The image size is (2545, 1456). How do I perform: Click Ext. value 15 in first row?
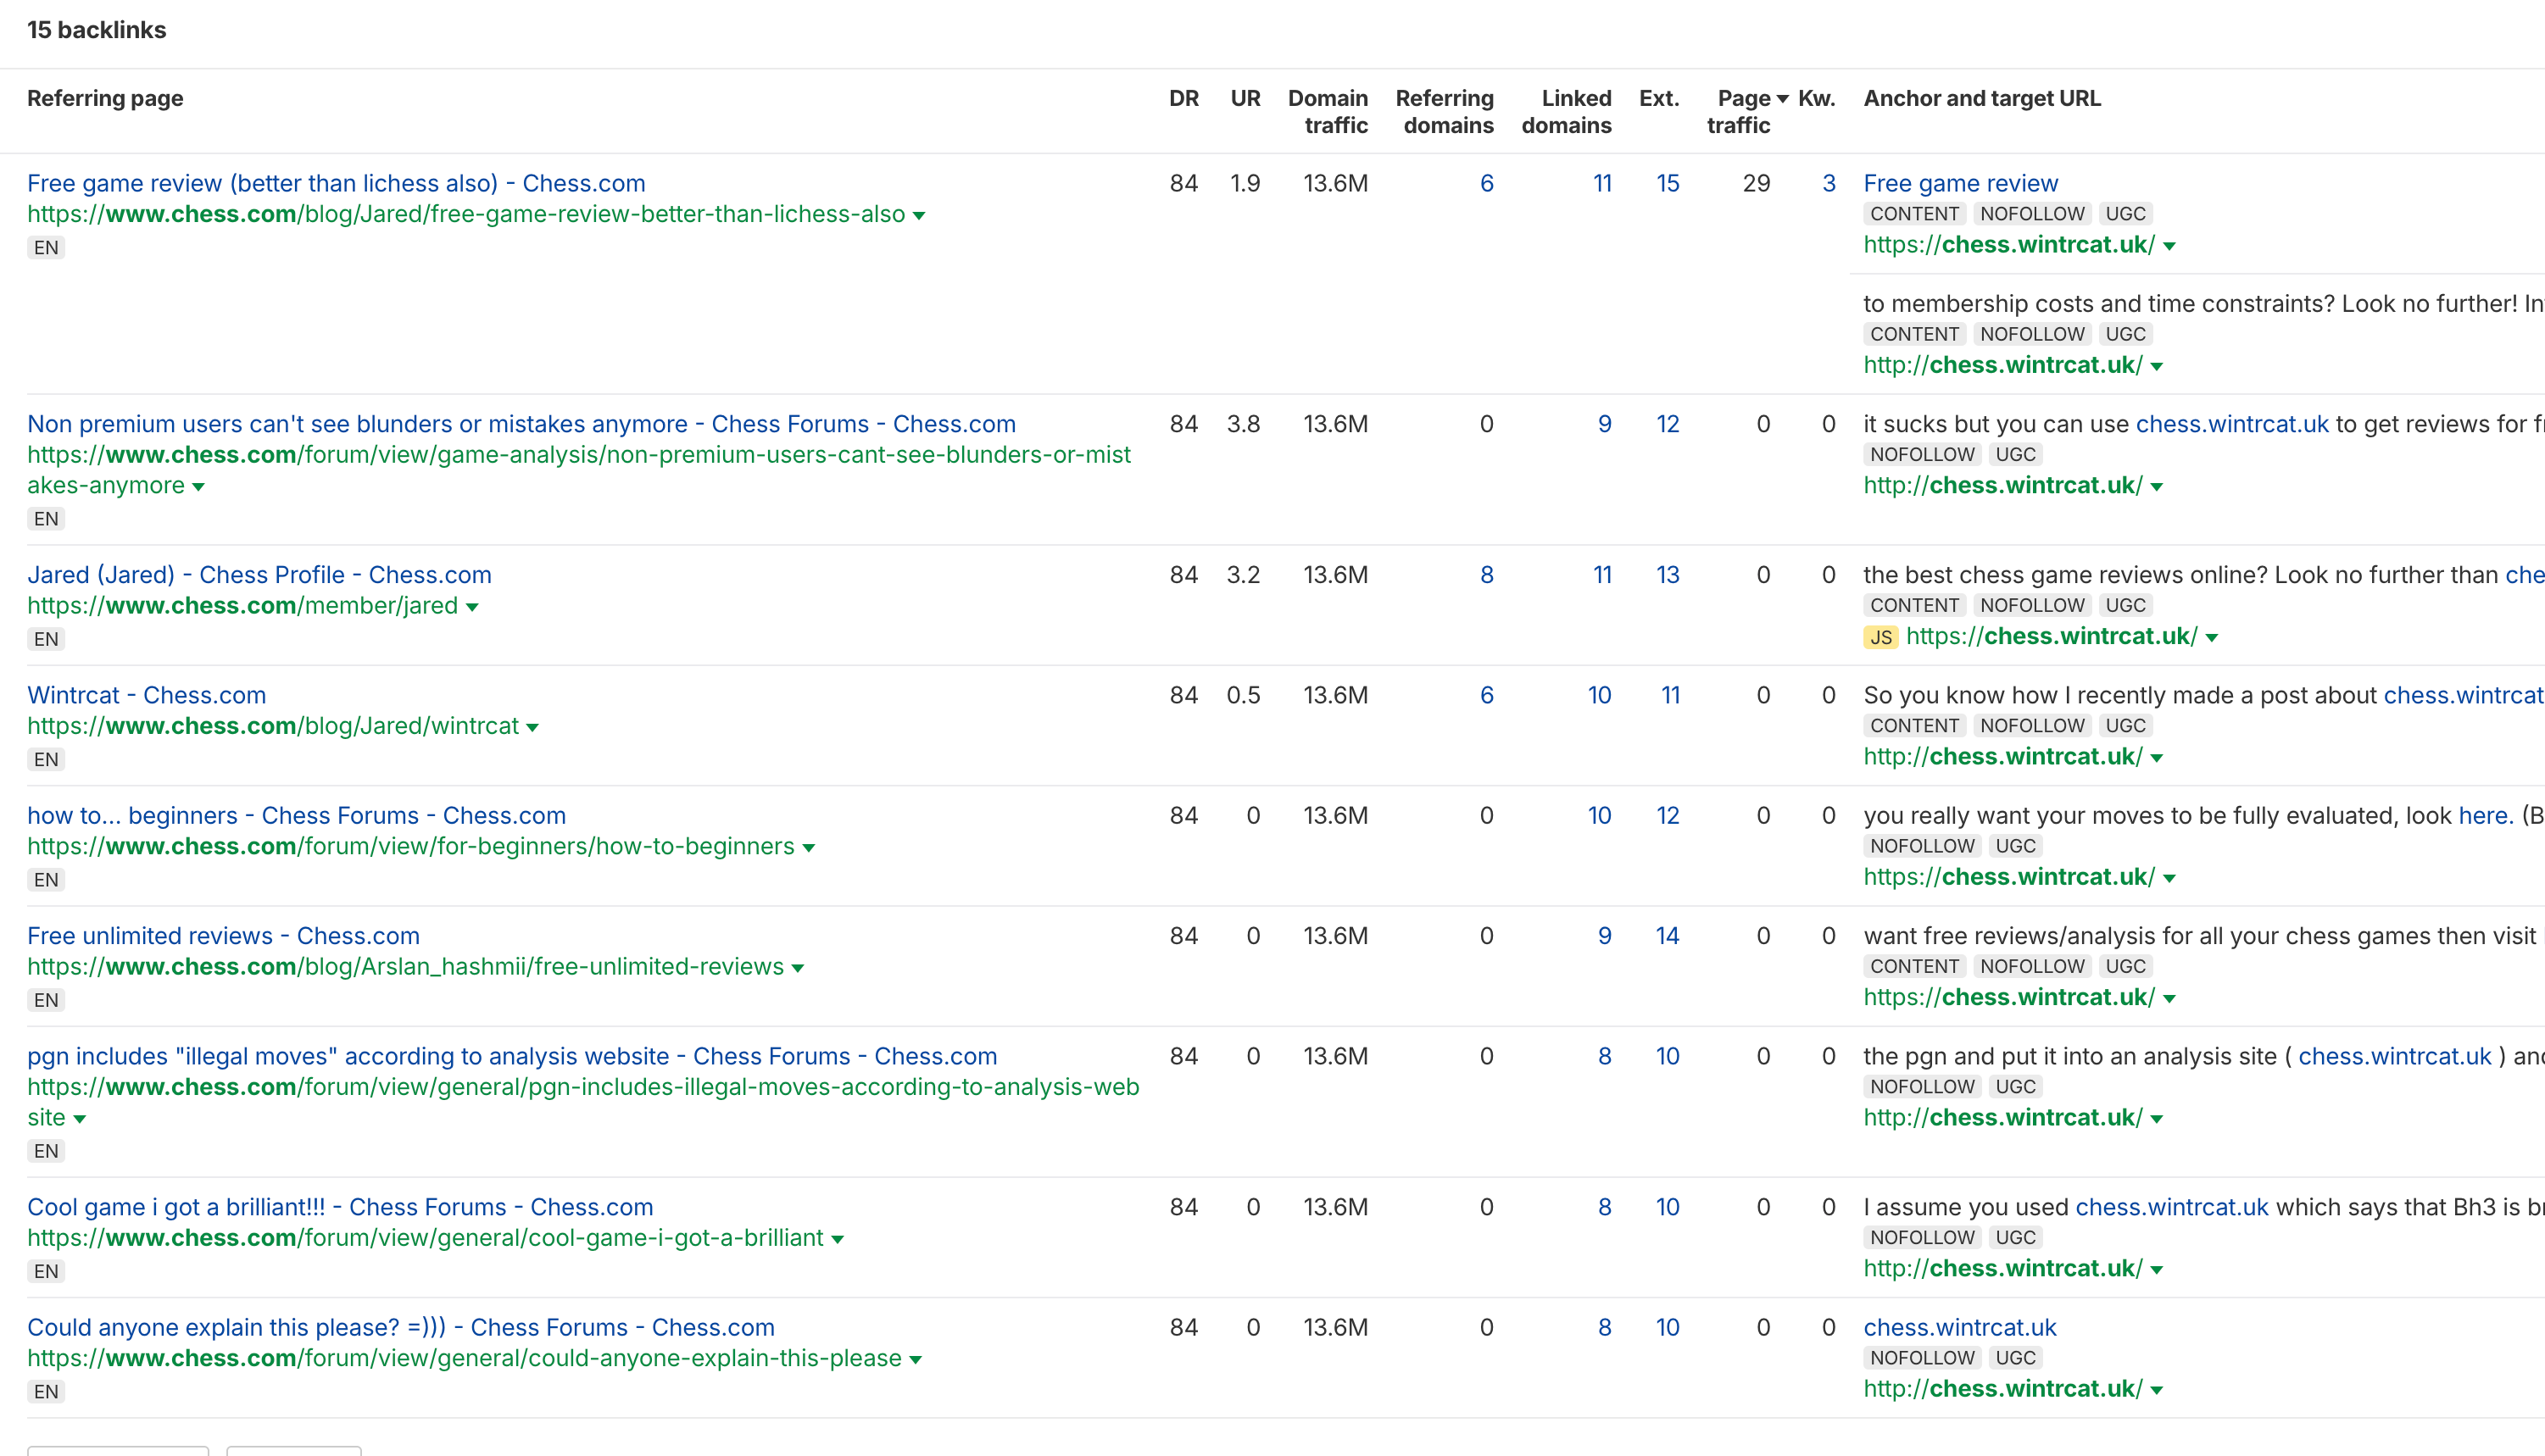[x=1667, y=183]
